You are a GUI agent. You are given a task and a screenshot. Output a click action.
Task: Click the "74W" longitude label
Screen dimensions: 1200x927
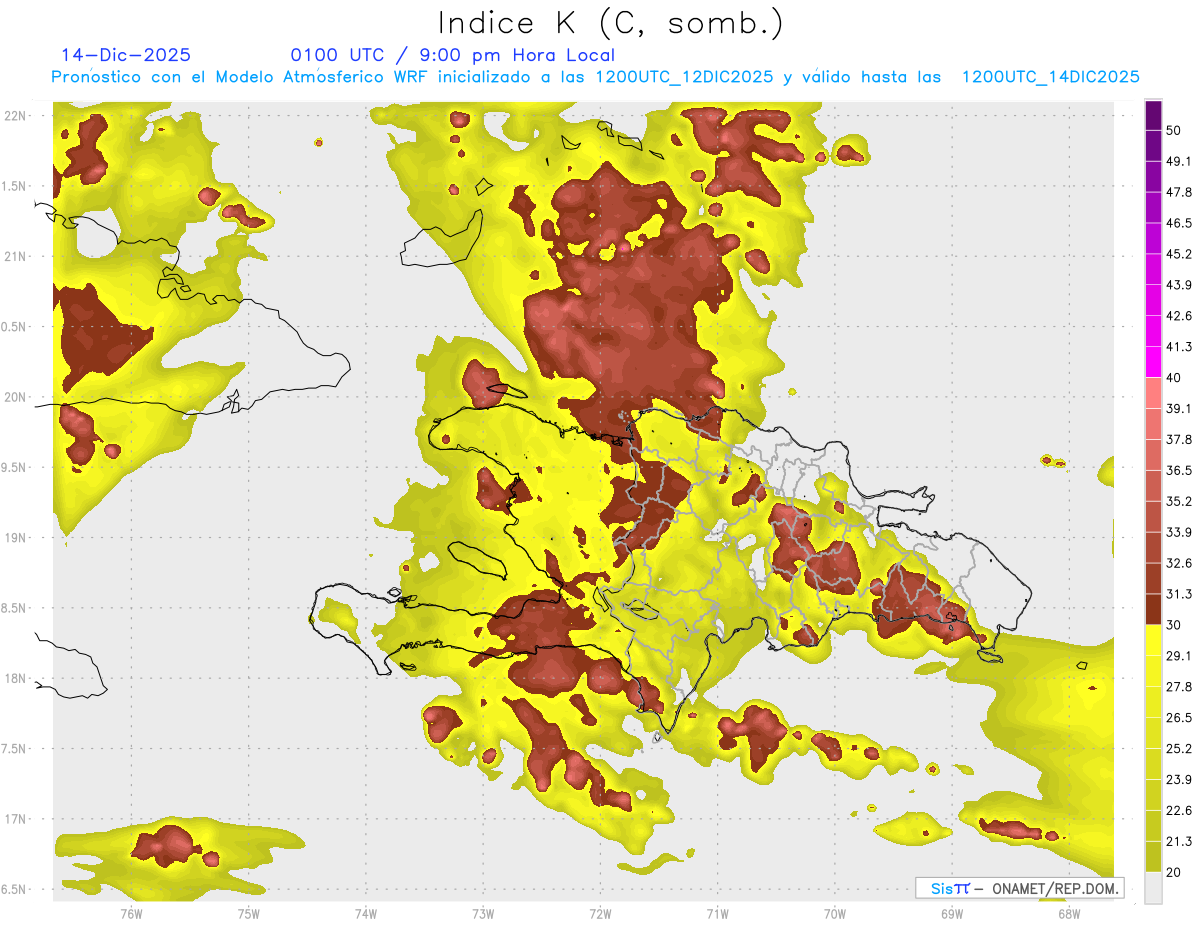[365, 914]
